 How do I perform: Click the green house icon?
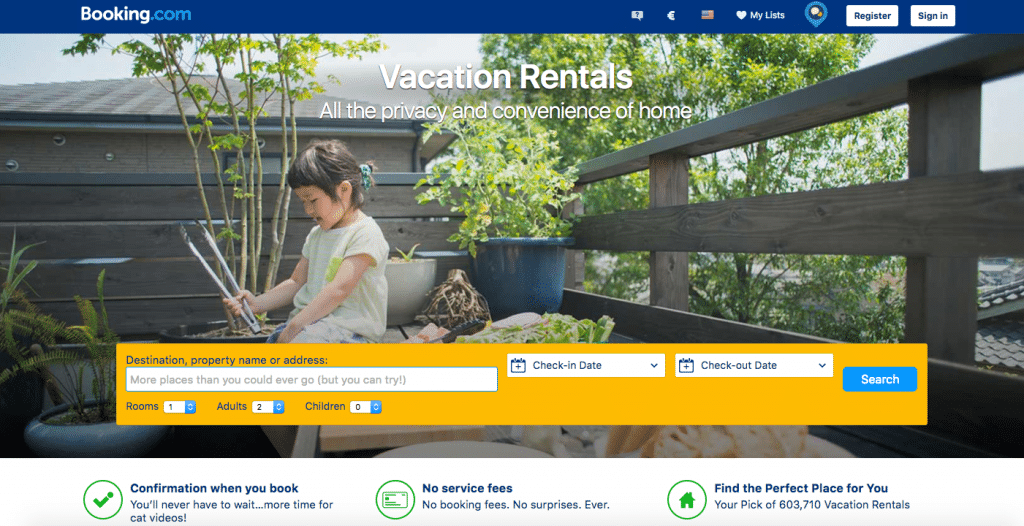point(686,500)
